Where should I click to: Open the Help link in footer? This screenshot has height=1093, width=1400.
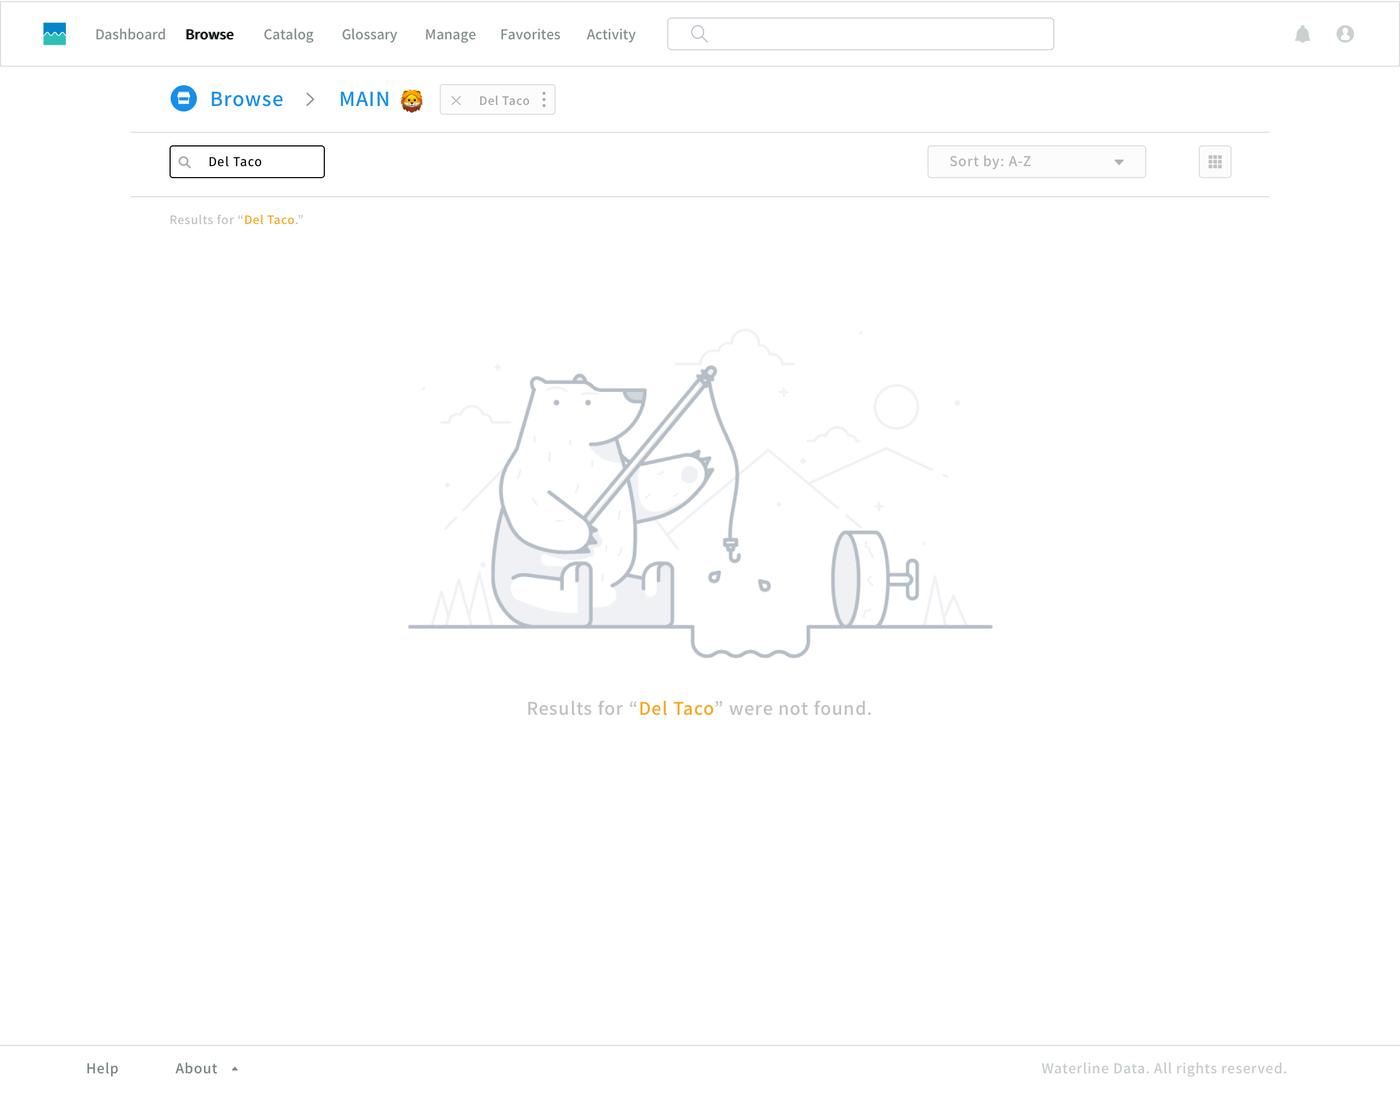pos(102,1068)
